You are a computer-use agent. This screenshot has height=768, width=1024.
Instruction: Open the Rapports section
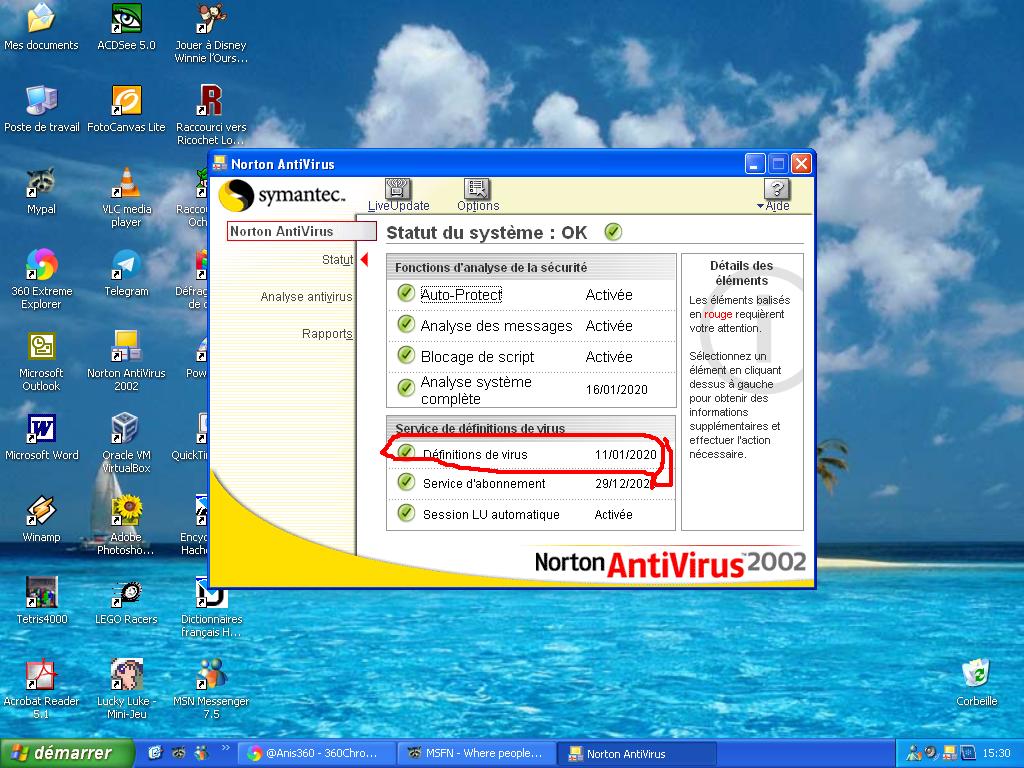327,334
